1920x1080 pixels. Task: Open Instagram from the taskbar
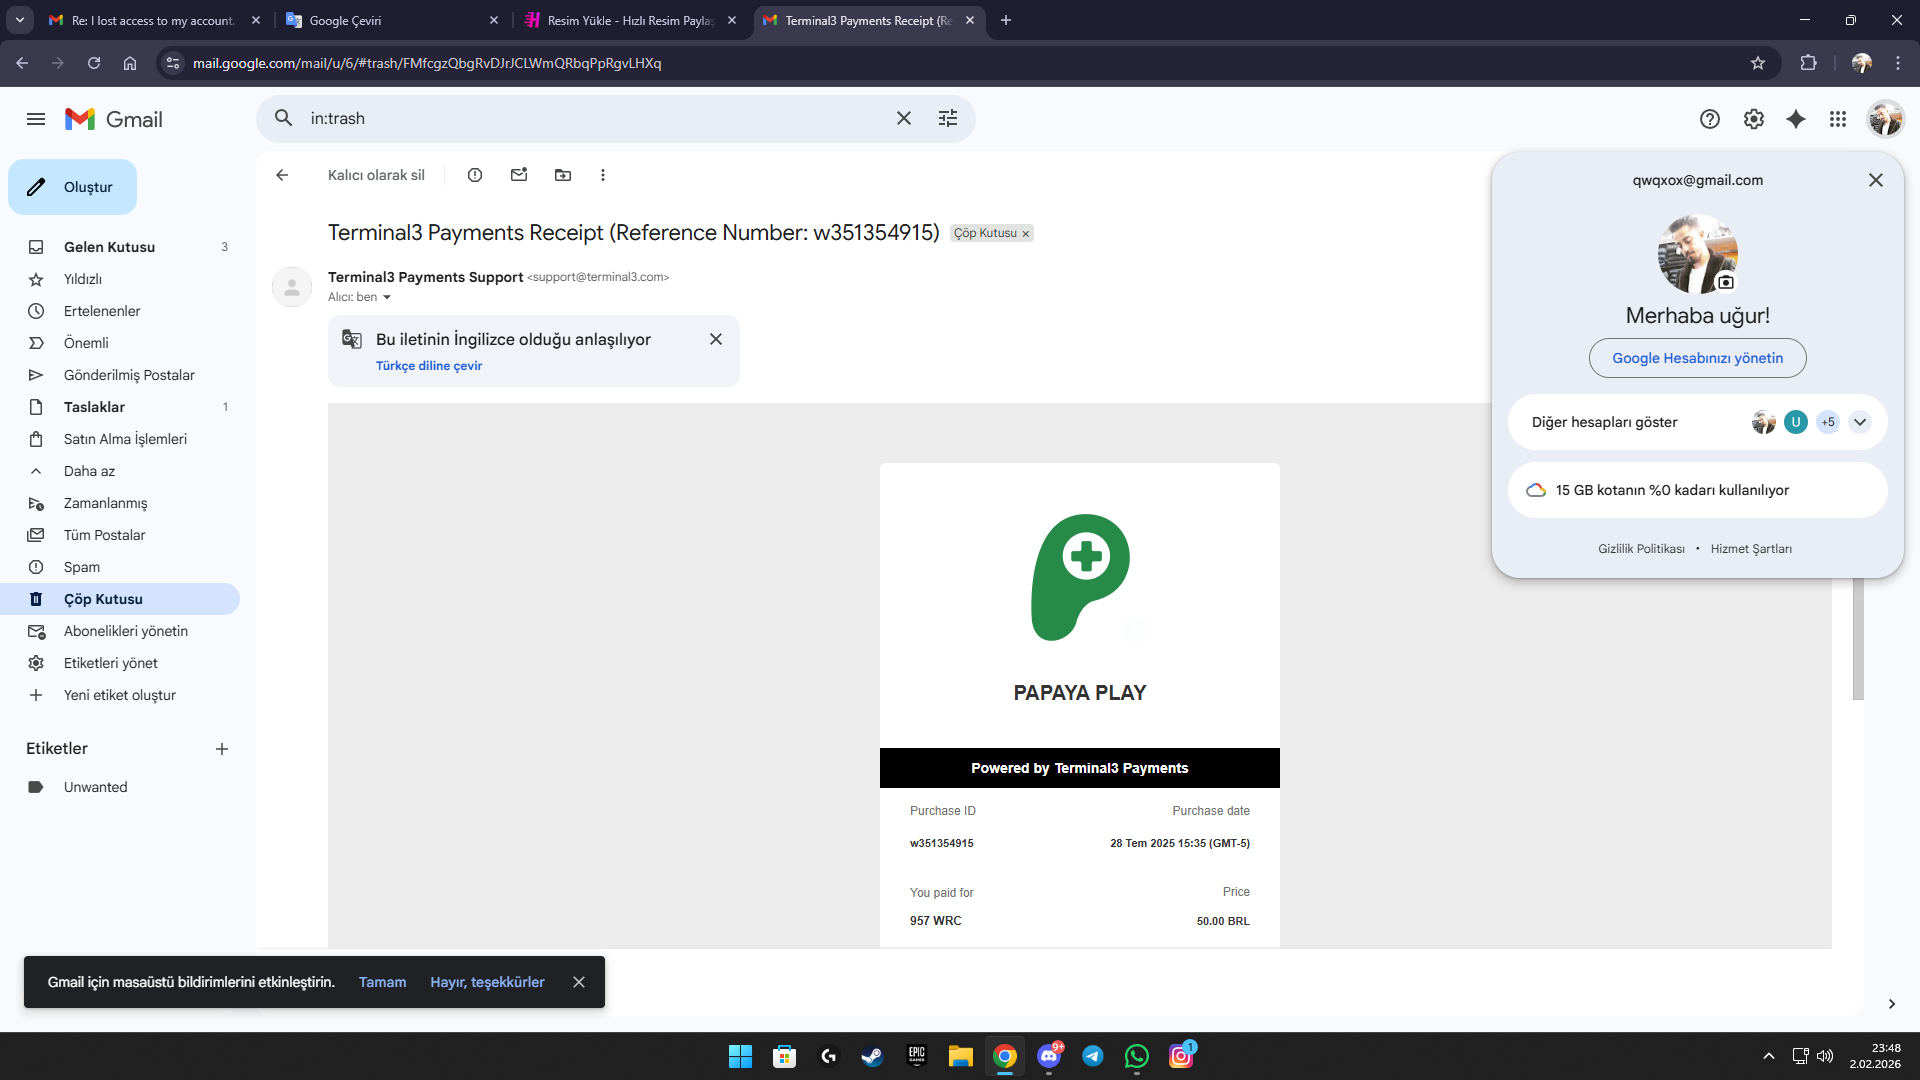point(1181,1056)
